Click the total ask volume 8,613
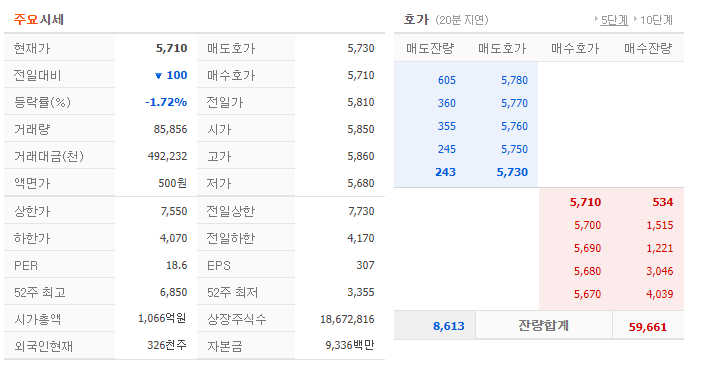 click(x=449, y=326)
